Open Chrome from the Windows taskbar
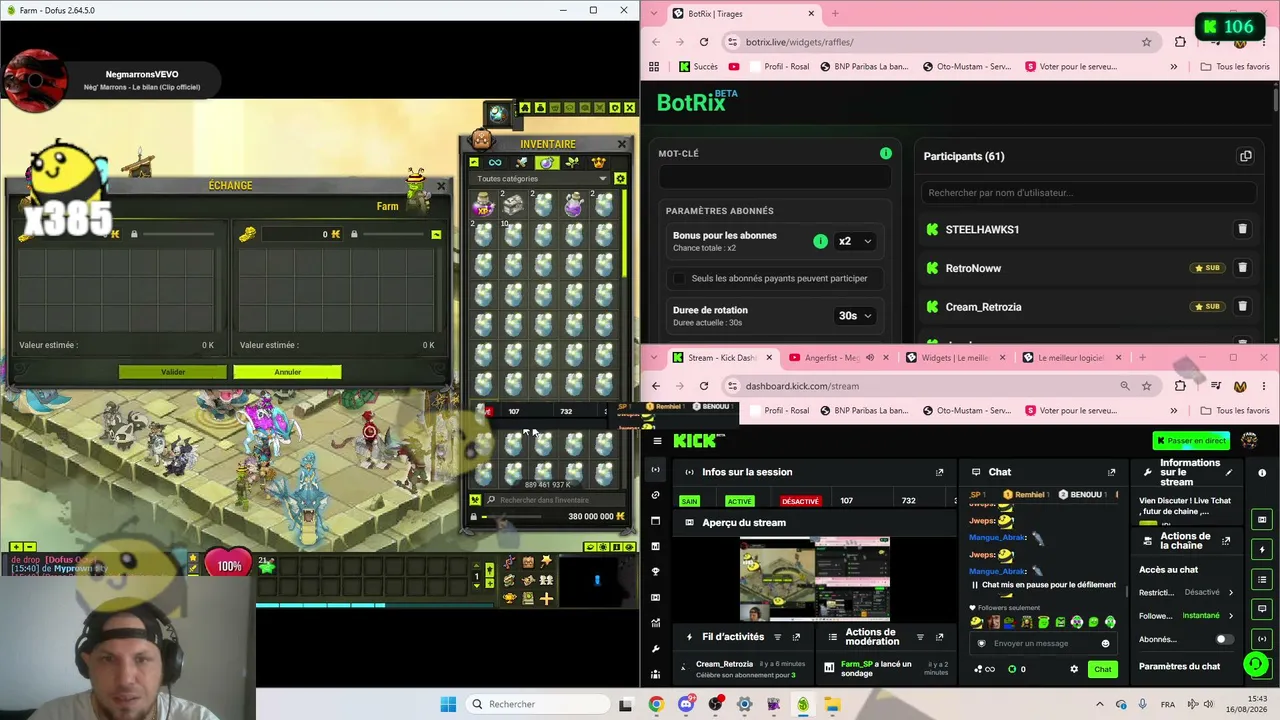Viewport: 1280px width, 720px height. click(x=656, y=704)
